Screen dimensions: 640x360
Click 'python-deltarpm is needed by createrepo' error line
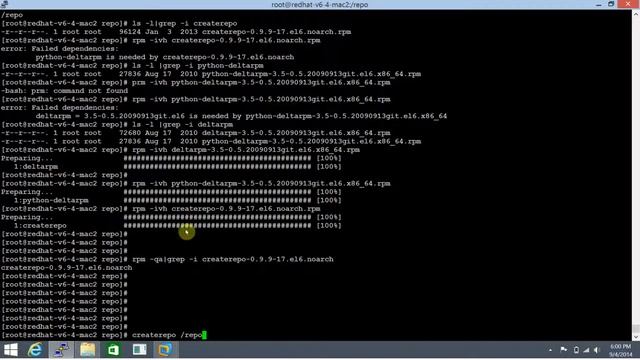[x=164, y=57]
